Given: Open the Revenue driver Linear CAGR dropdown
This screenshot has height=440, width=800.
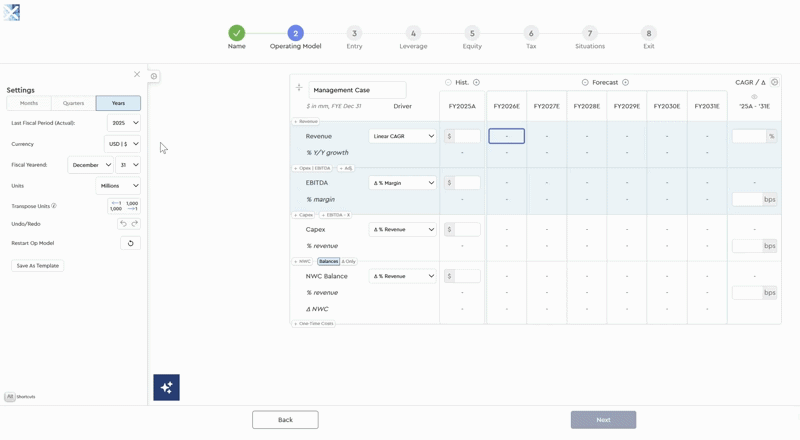Looking at the screenshot, I should click(x=403, y=136).
